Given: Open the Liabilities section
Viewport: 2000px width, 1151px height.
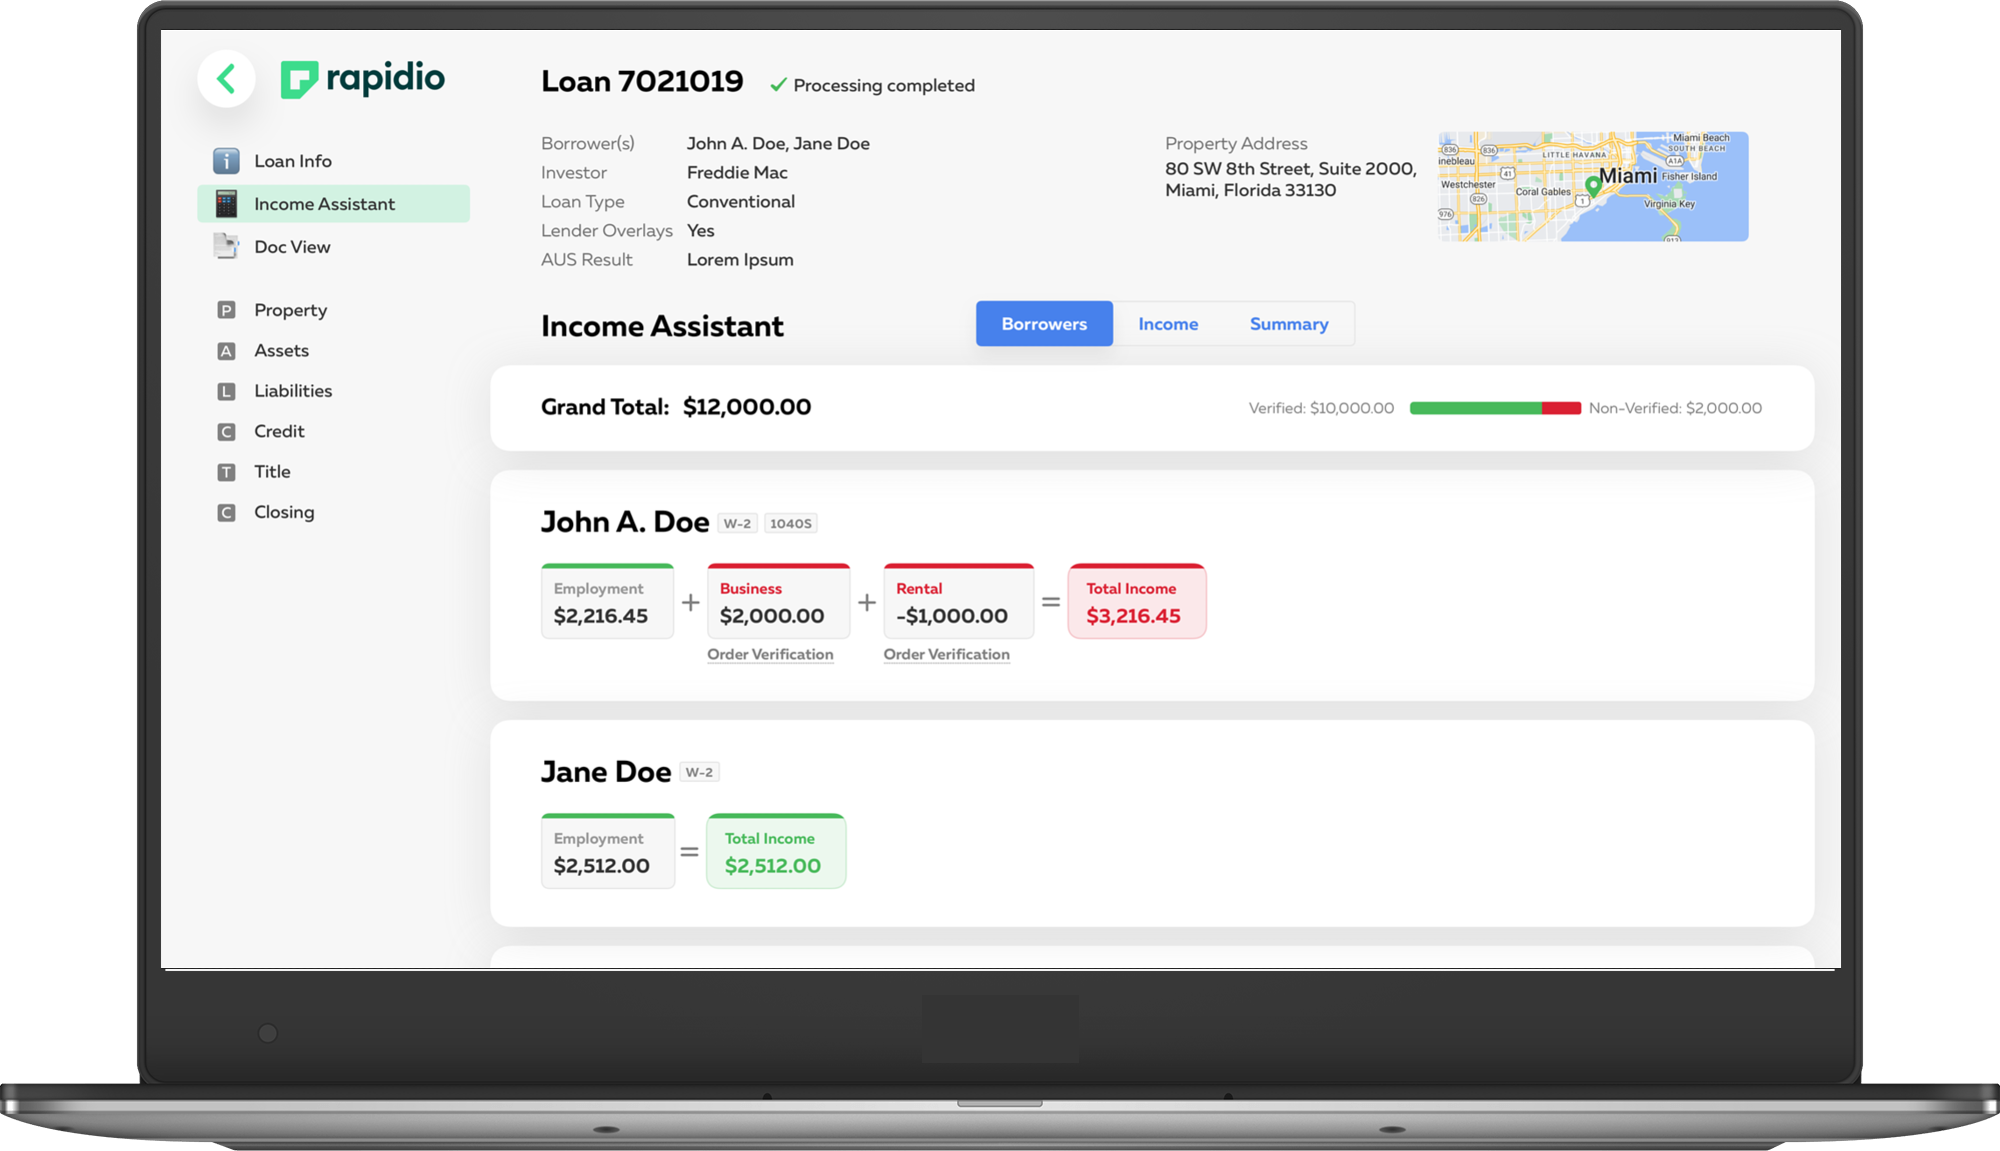Looking at the screenshot, I should pyautogui.click(x=292, y=391).
